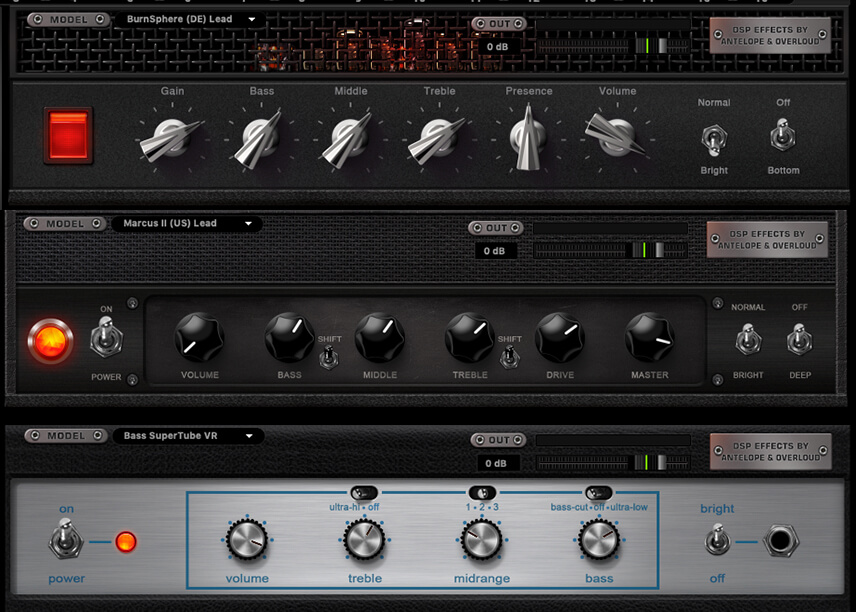Flip the BurnSphere Off/Bottom switch
Viewport: 856px width, 612px height.
(783, 136)
